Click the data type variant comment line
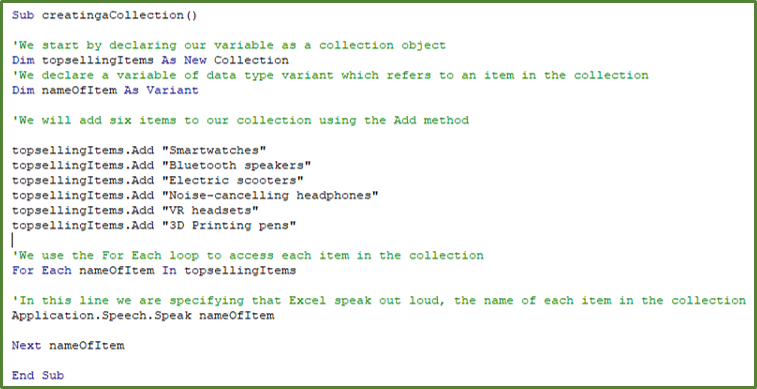The image size is (757, 389). click(x=330, y=75)
